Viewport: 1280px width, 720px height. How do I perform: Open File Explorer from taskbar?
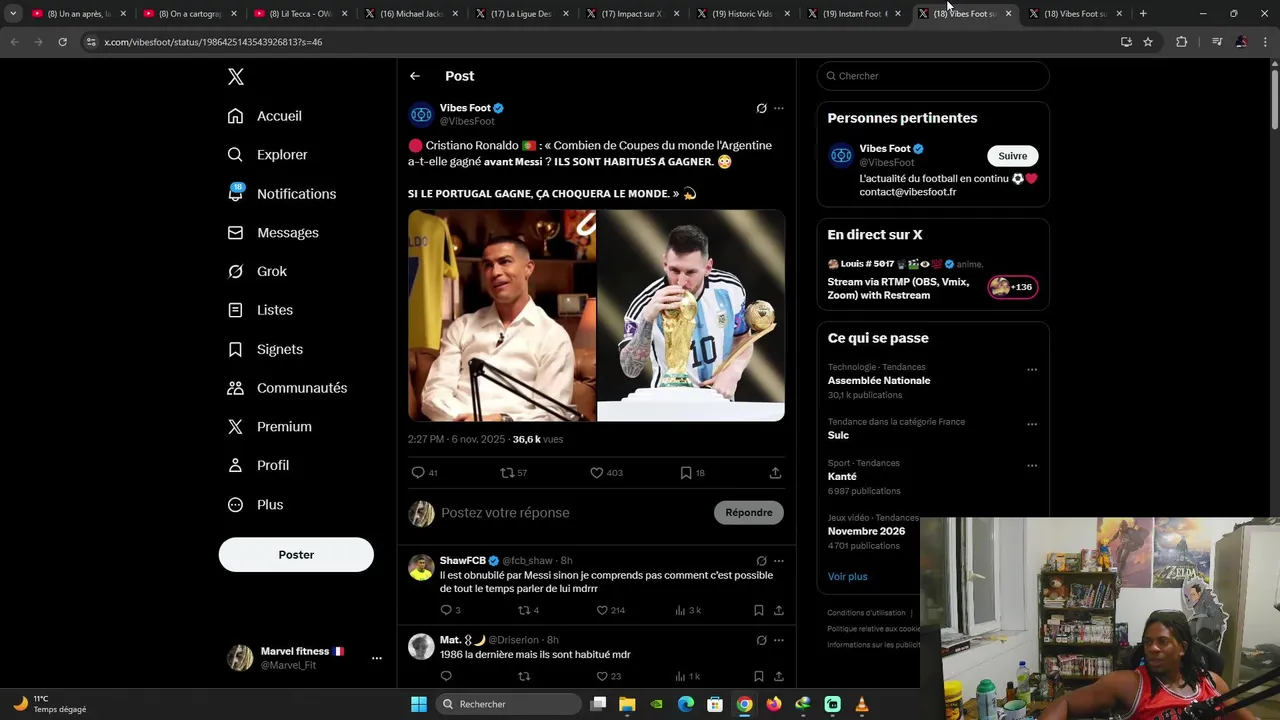point(627,704)
